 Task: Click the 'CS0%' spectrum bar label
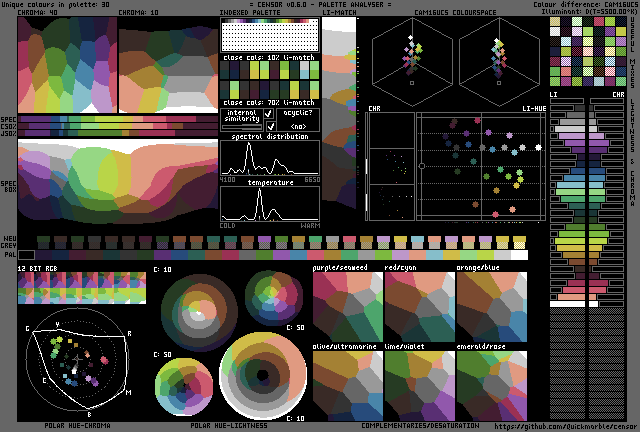[x=9, y=126]
